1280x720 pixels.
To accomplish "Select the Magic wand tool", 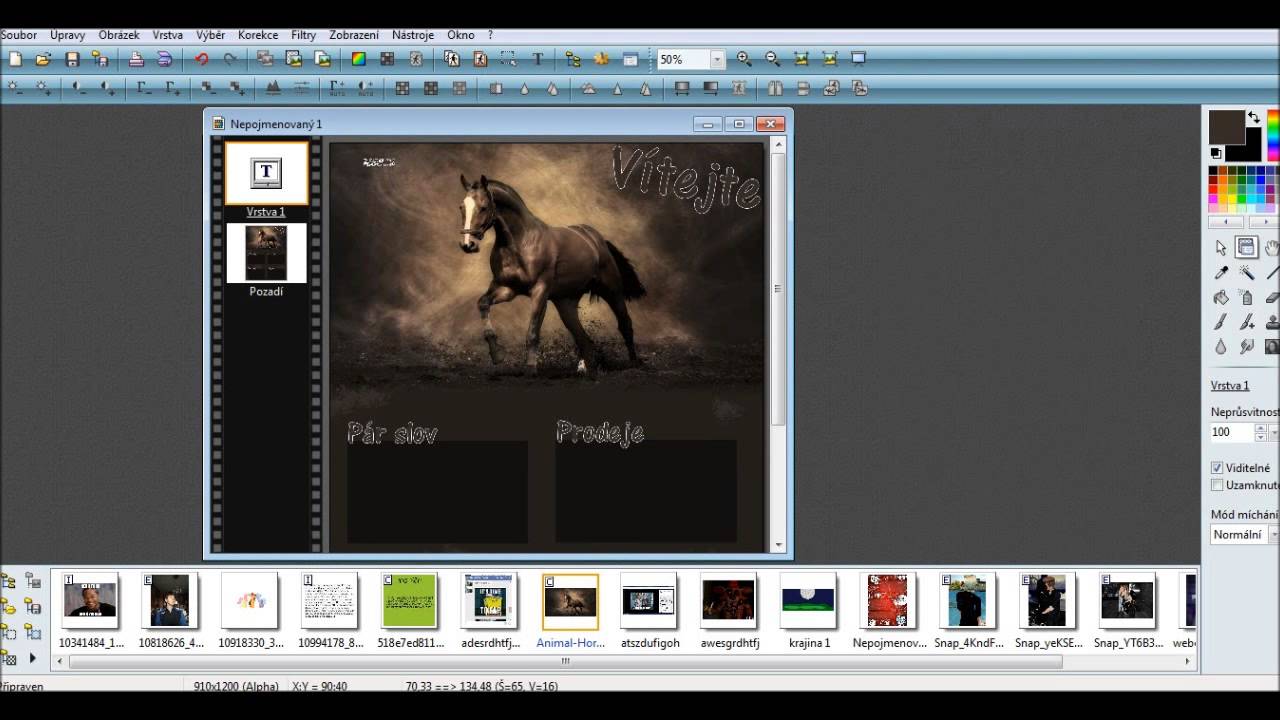I will (1246, 272).
